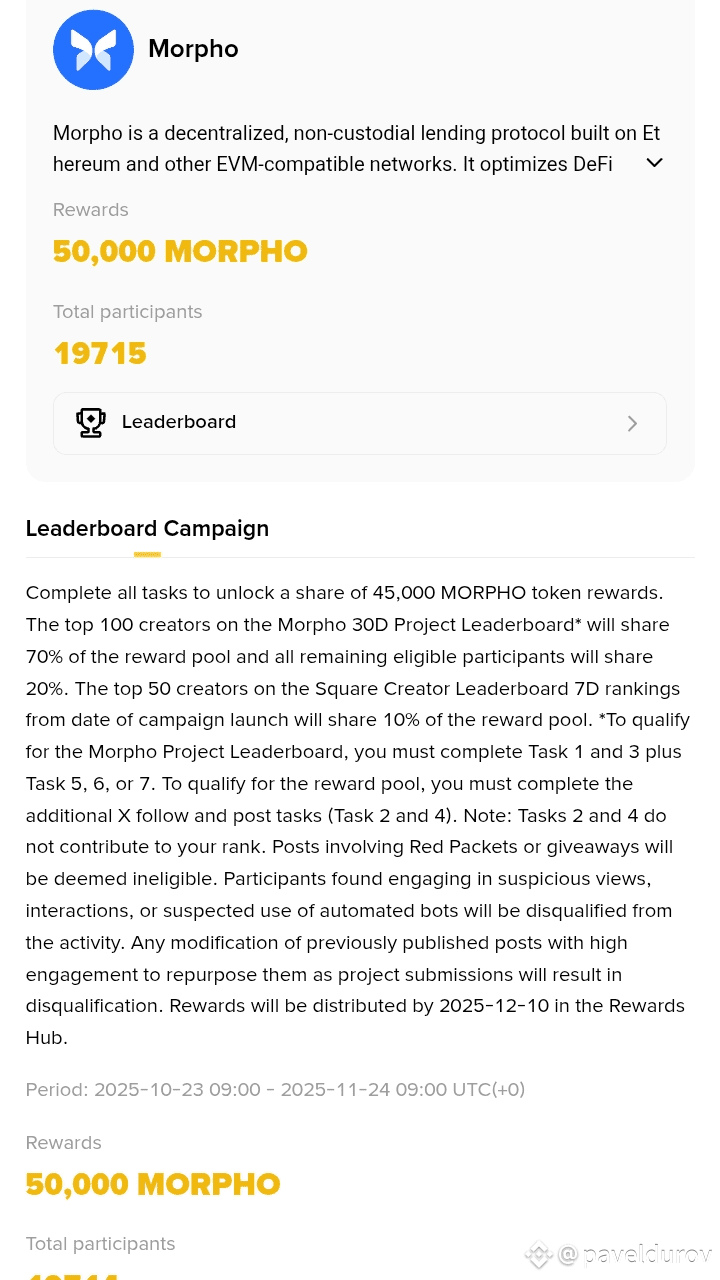
Task: Click the @paveldurov watermark handle
Action: pos(634,1254)
